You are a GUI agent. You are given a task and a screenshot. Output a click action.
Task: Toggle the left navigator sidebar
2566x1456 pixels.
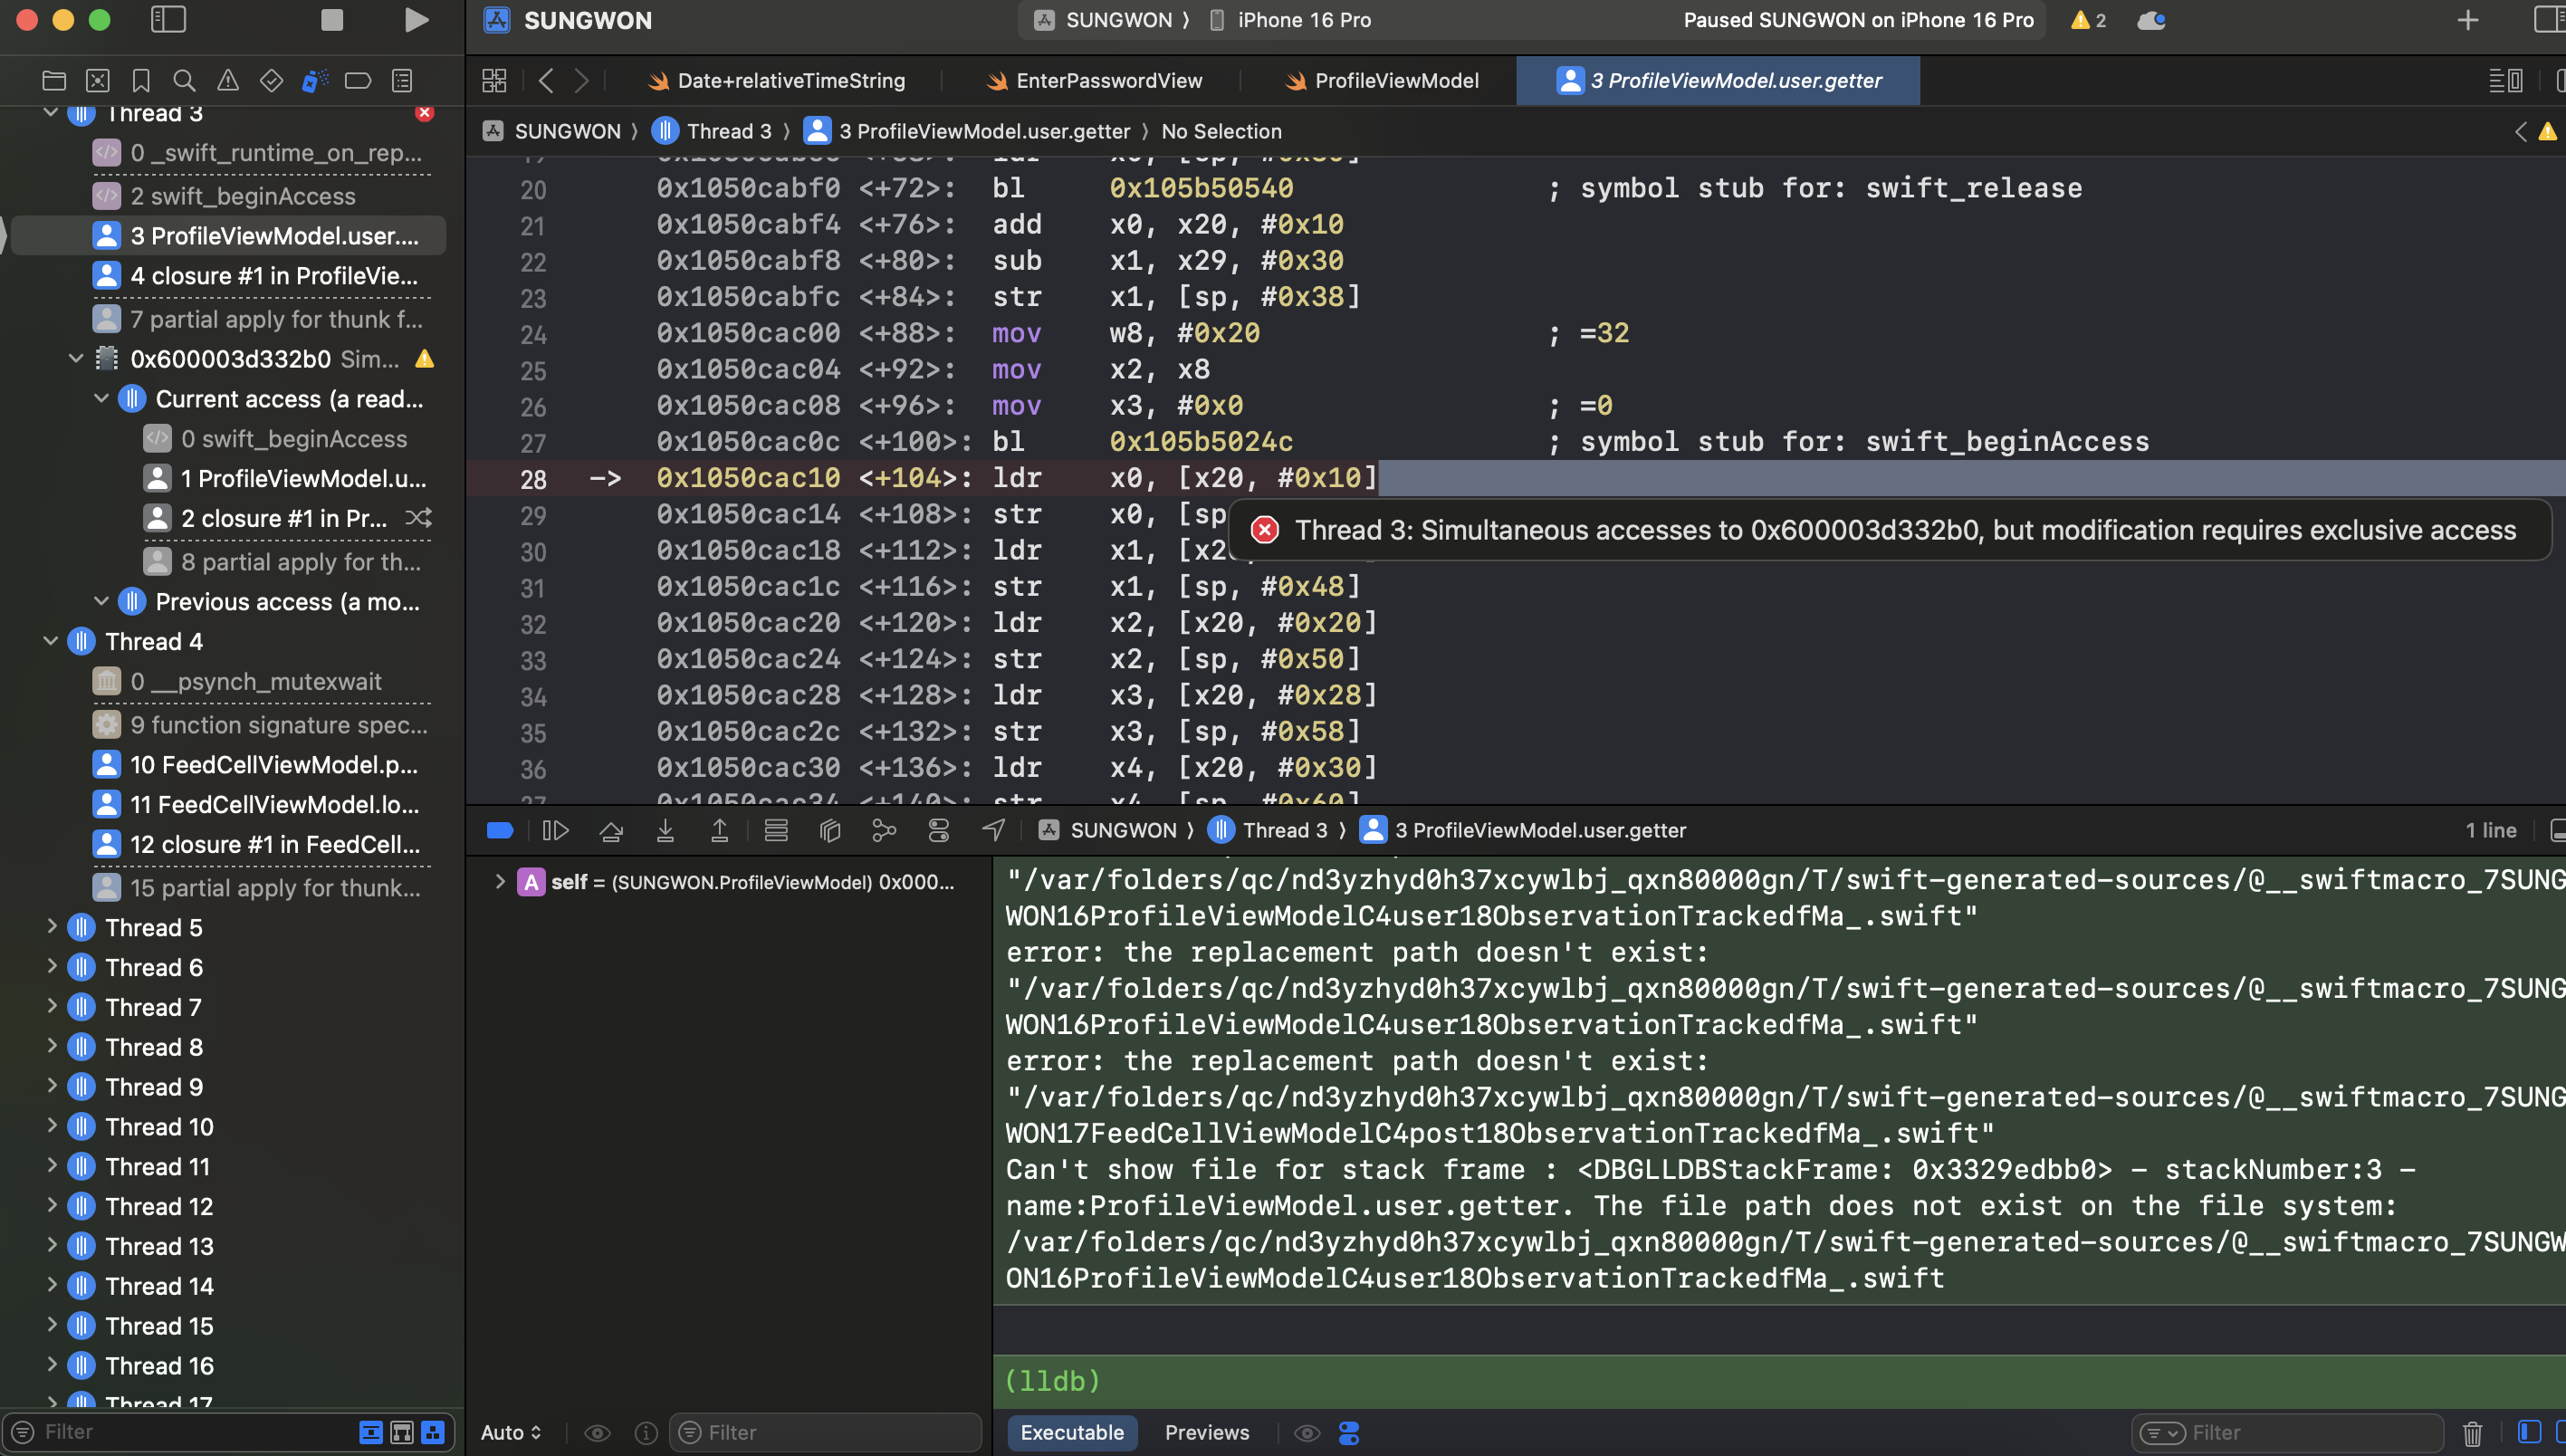(168, 20)
